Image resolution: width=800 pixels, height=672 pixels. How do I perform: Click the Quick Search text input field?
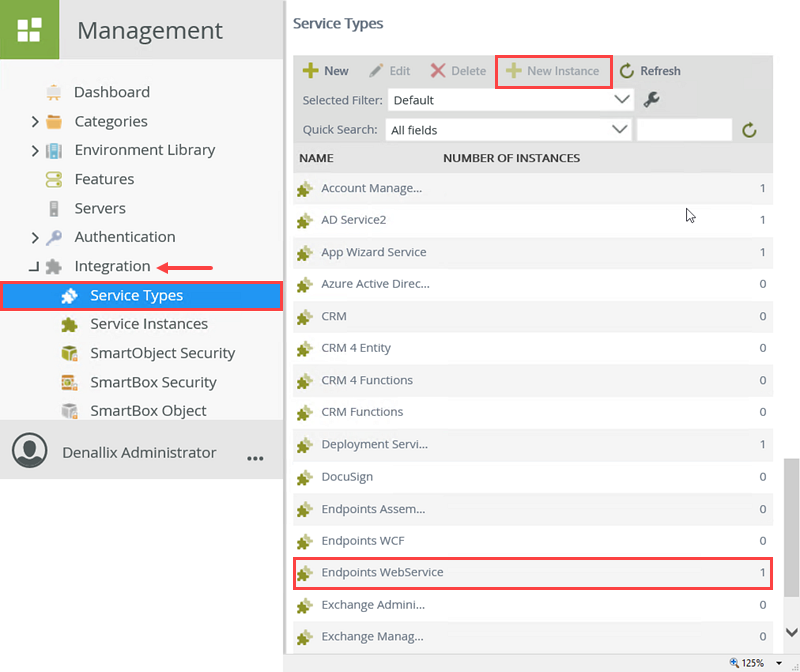click(684, 130)
